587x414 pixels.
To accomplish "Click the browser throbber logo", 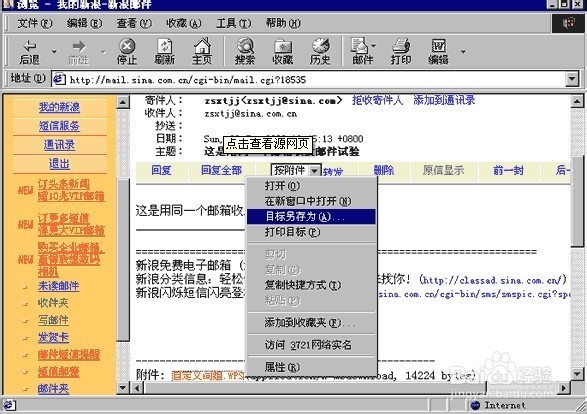I will coord(568,23).
